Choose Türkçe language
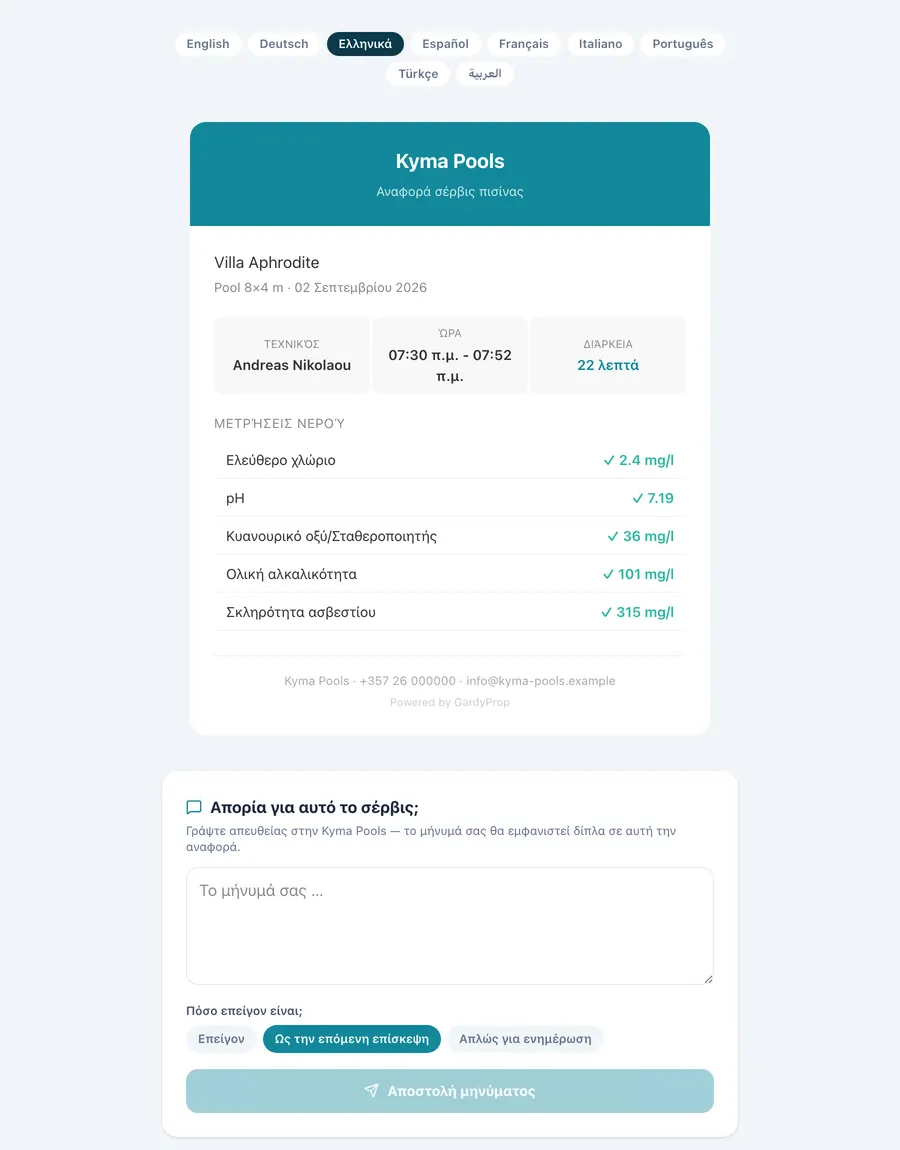The image size is (900, 1150). [x=418, y=74]
